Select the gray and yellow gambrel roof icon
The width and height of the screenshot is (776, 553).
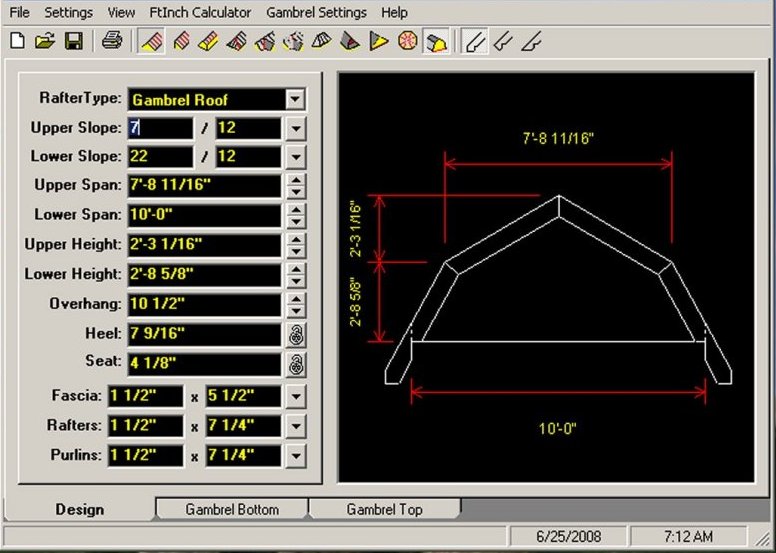click(x=436, y=41)
